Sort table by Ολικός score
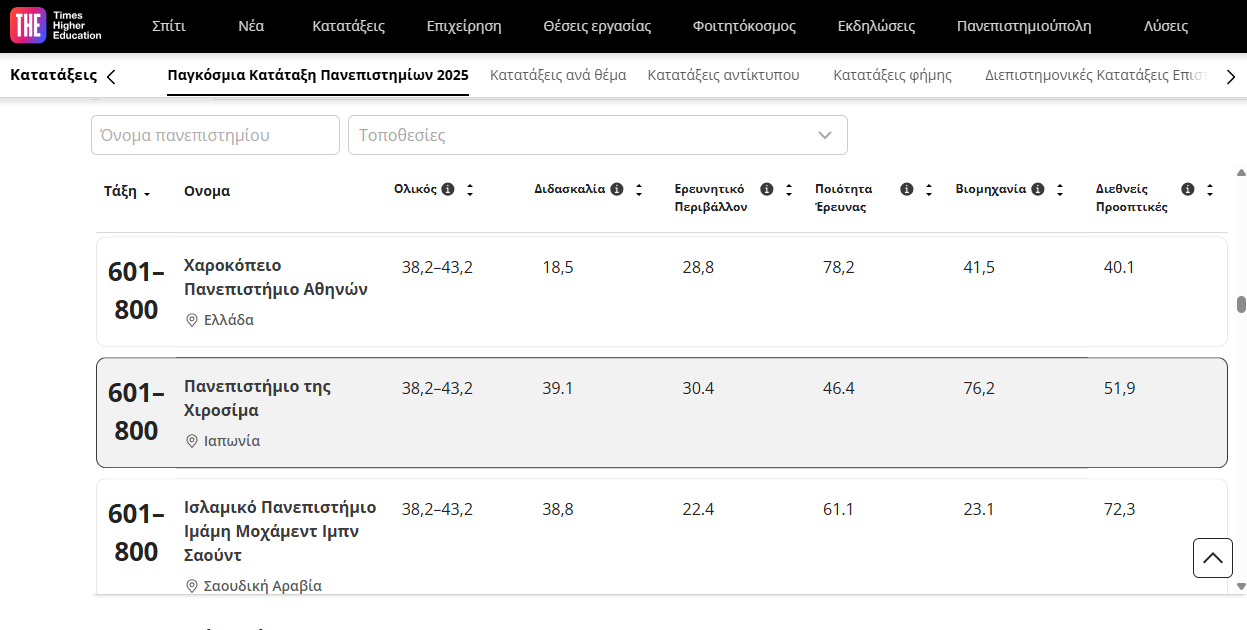Screen dimensions: 1247x630 tap(470, 189)
